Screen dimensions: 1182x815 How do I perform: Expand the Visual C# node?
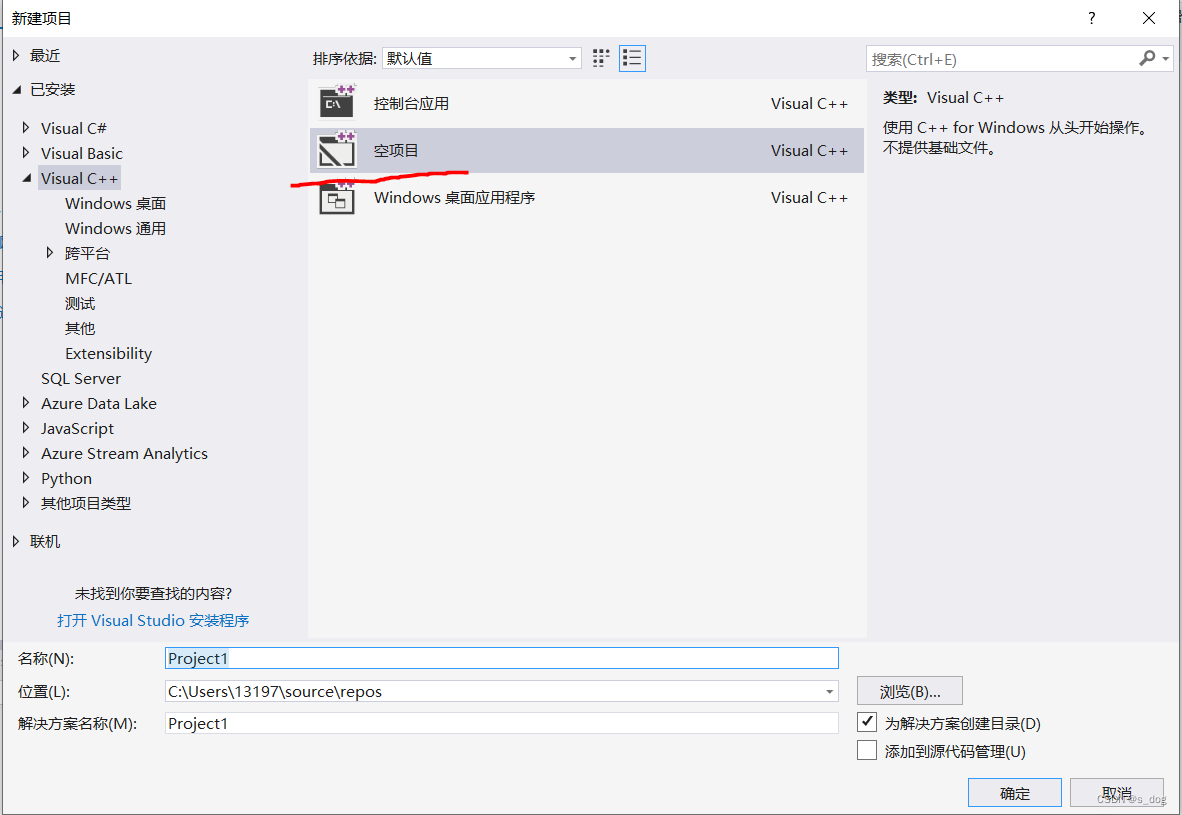[26, 127]
